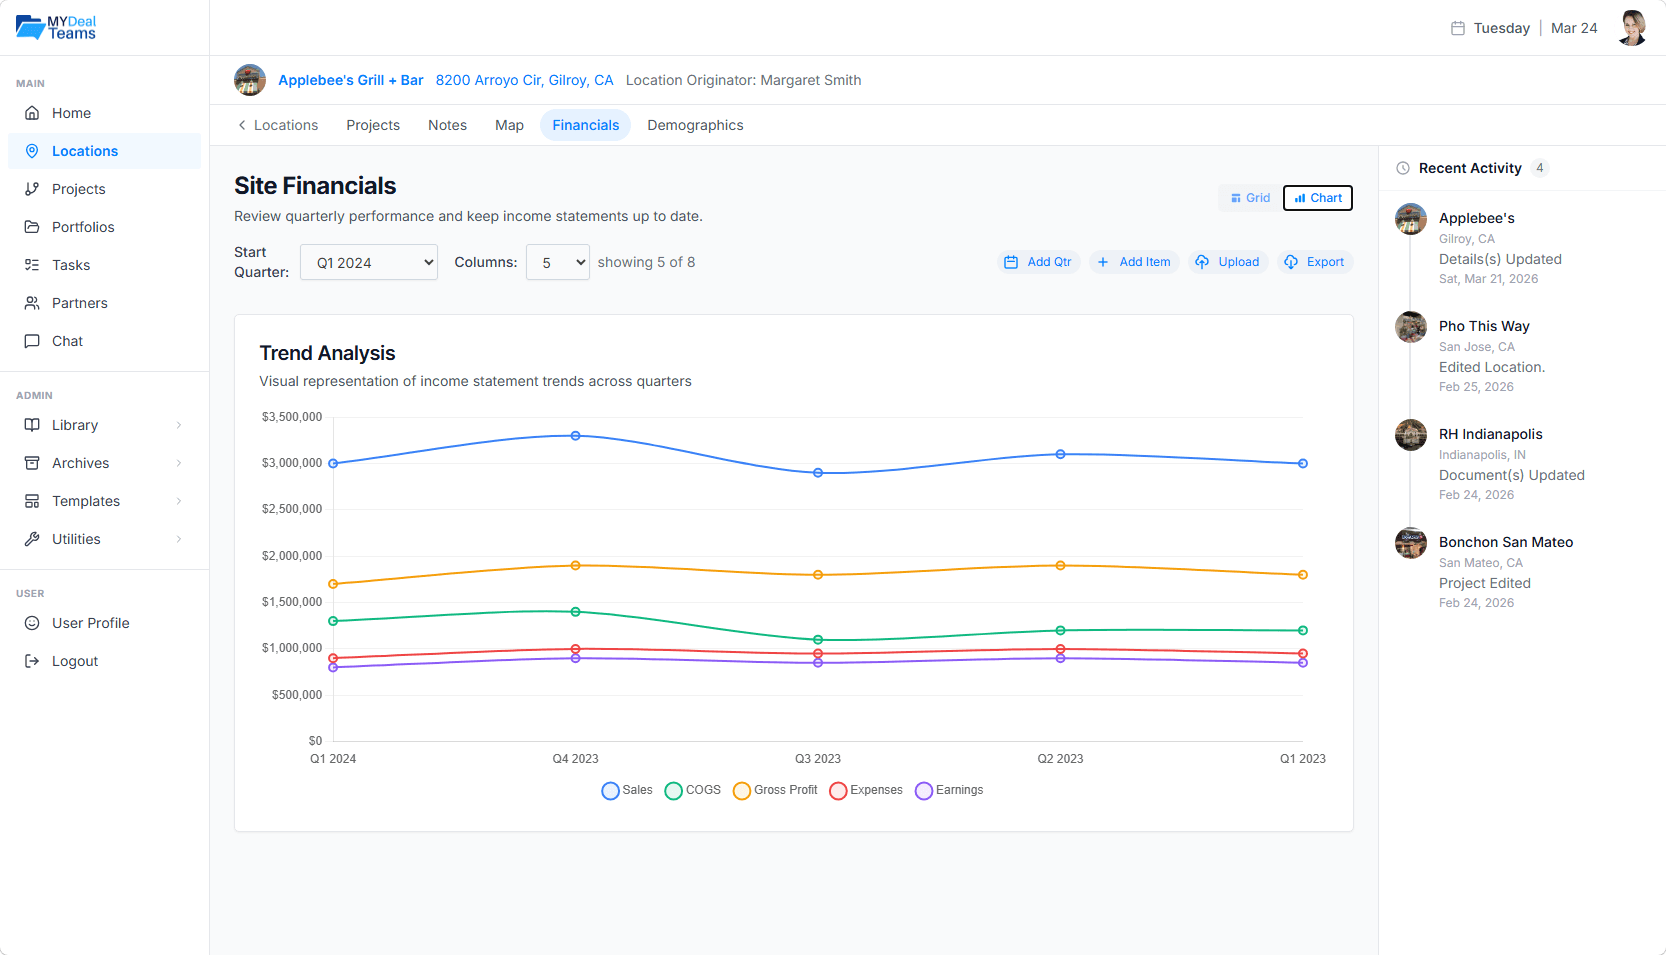
Task: Open the Start Quarter dropdown
Action: 369,262
